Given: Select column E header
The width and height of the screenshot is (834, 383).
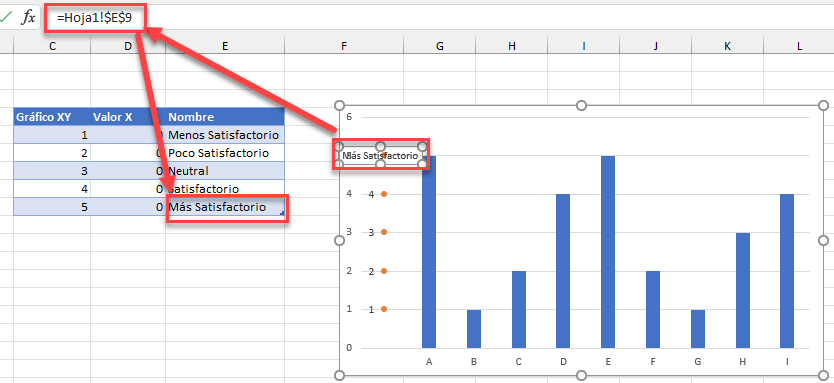Looking at the screenshot, I should coord(225,46).
